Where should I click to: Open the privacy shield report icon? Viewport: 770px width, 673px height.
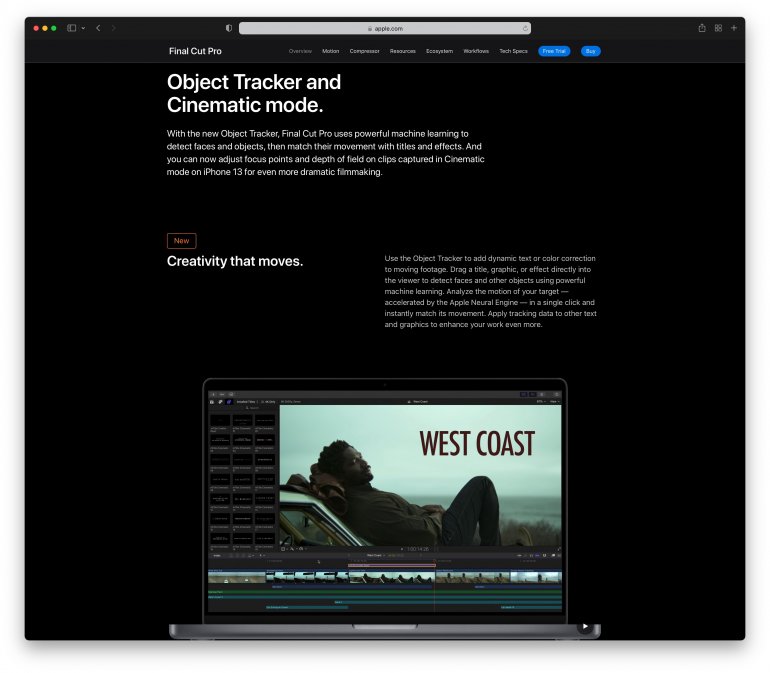coord(229,28)
